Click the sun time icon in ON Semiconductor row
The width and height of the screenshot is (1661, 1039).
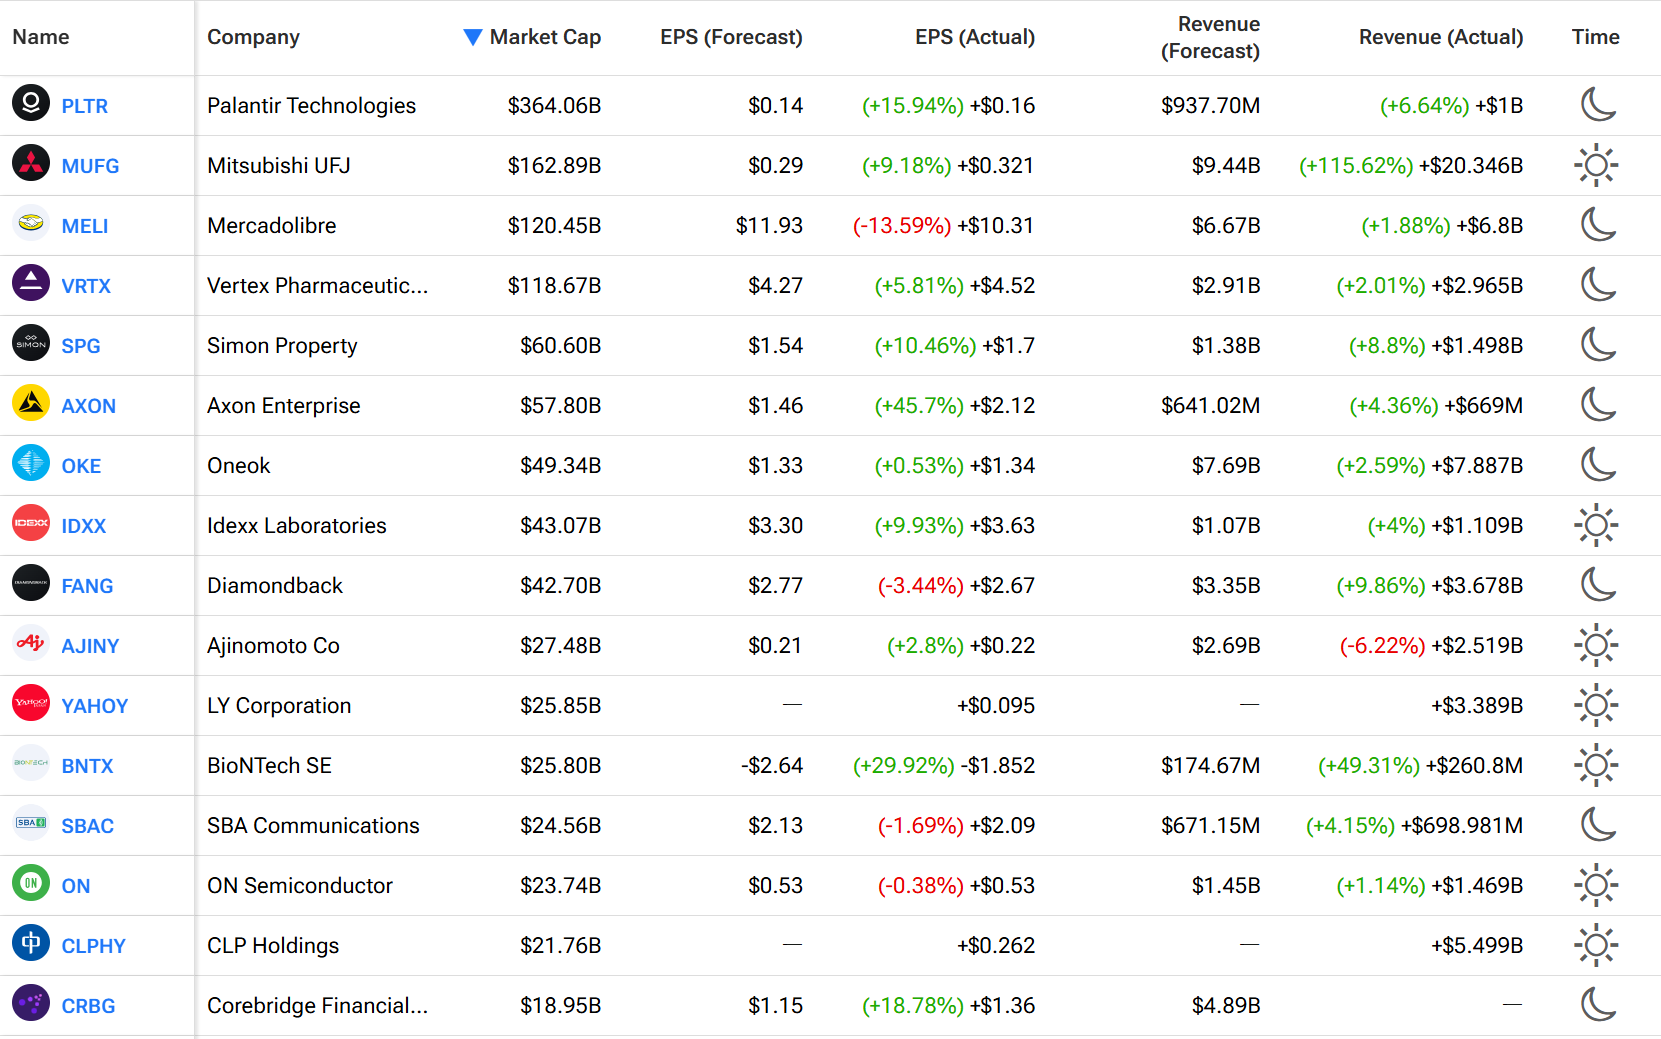[1596, 885]
